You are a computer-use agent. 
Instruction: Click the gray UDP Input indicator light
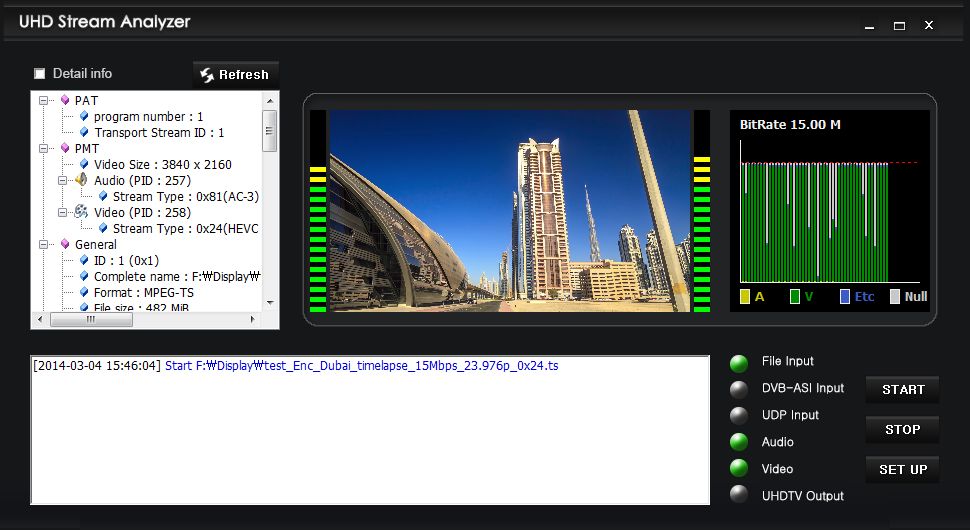click(x=739, y=416)
